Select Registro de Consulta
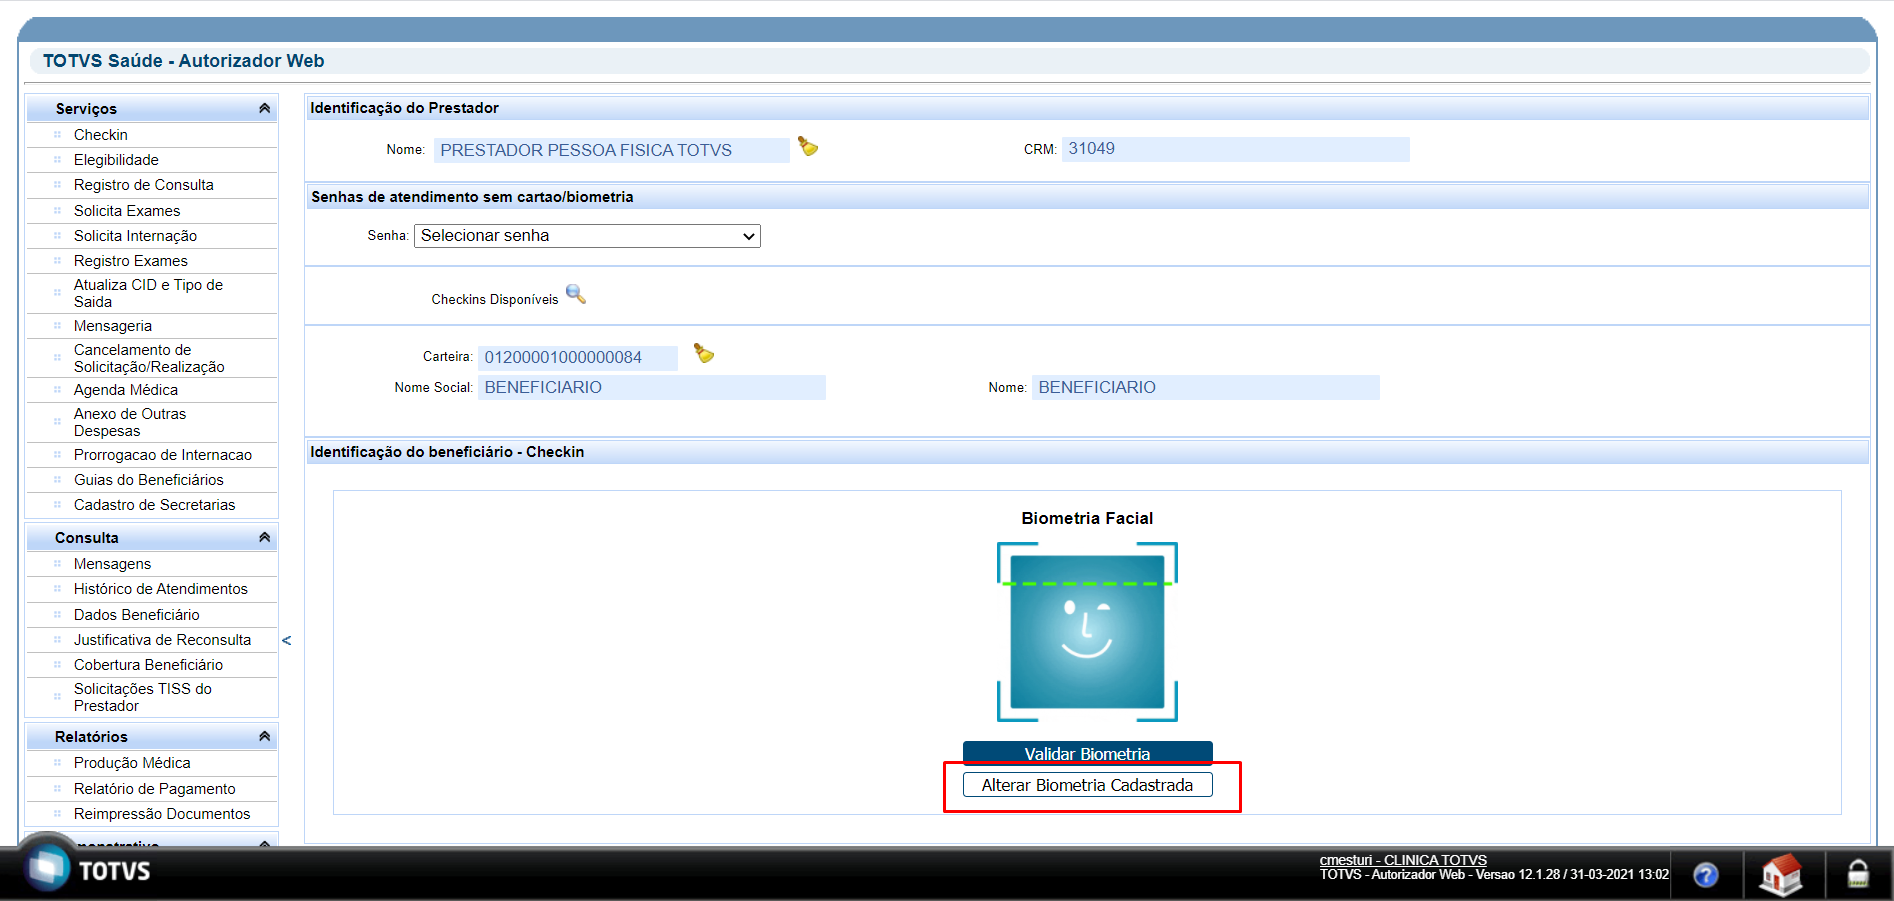Image resolution: width=1894 pixels, height=901 pixels. [x=143, y=185]
